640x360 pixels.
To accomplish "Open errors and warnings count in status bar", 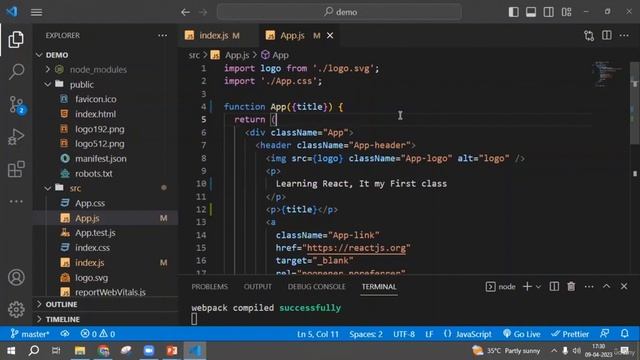I will click(x=98, y=334).
